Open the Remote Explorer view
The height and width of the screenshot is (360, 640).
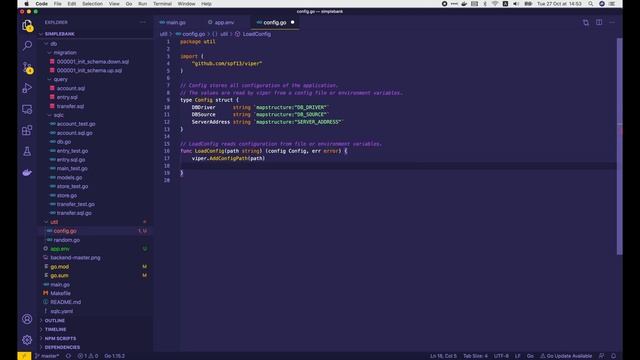(x=27, y=109)
